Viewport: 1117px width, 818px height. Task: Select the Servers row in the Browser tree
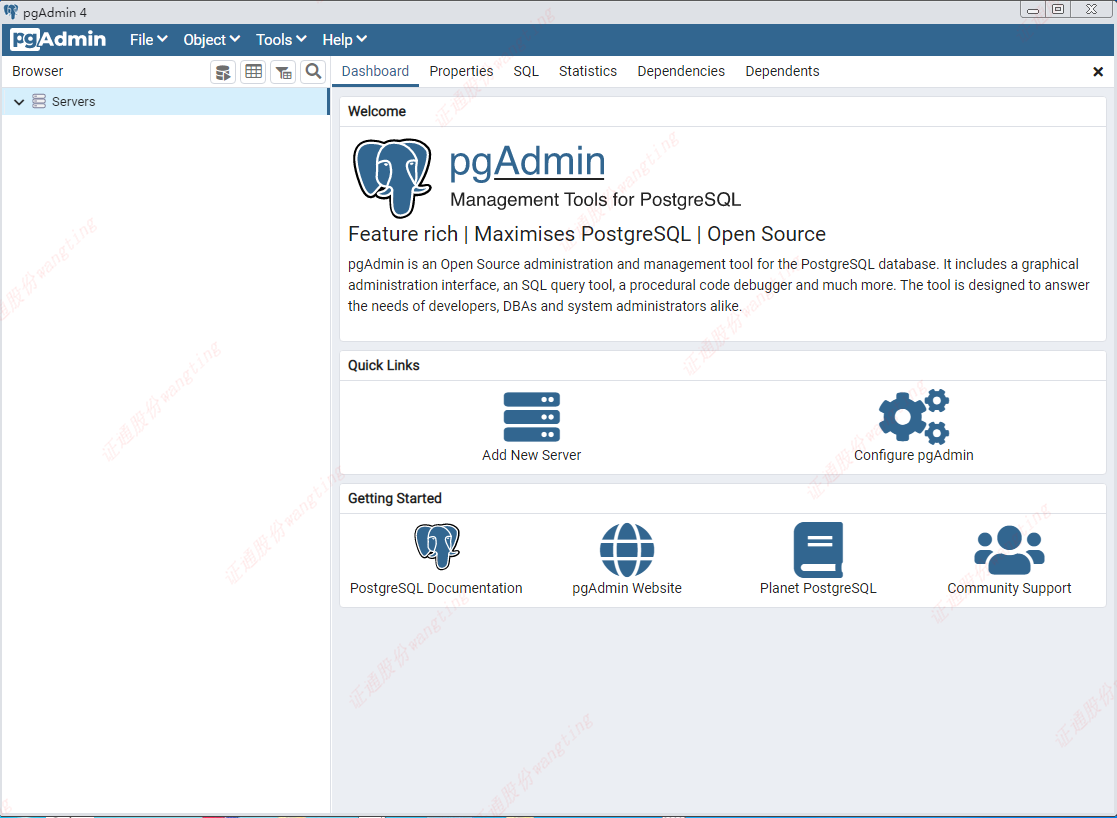click(x=165, y=102)
